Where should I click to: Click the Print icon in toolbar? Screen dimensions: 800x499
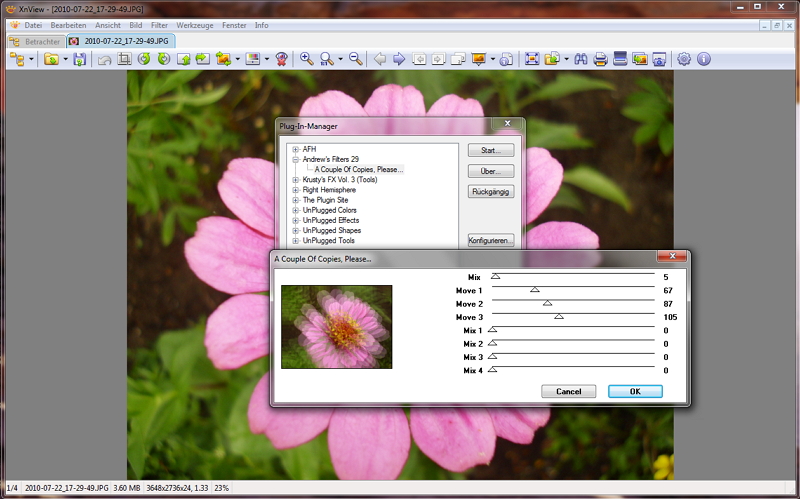(x=601, y=60)
